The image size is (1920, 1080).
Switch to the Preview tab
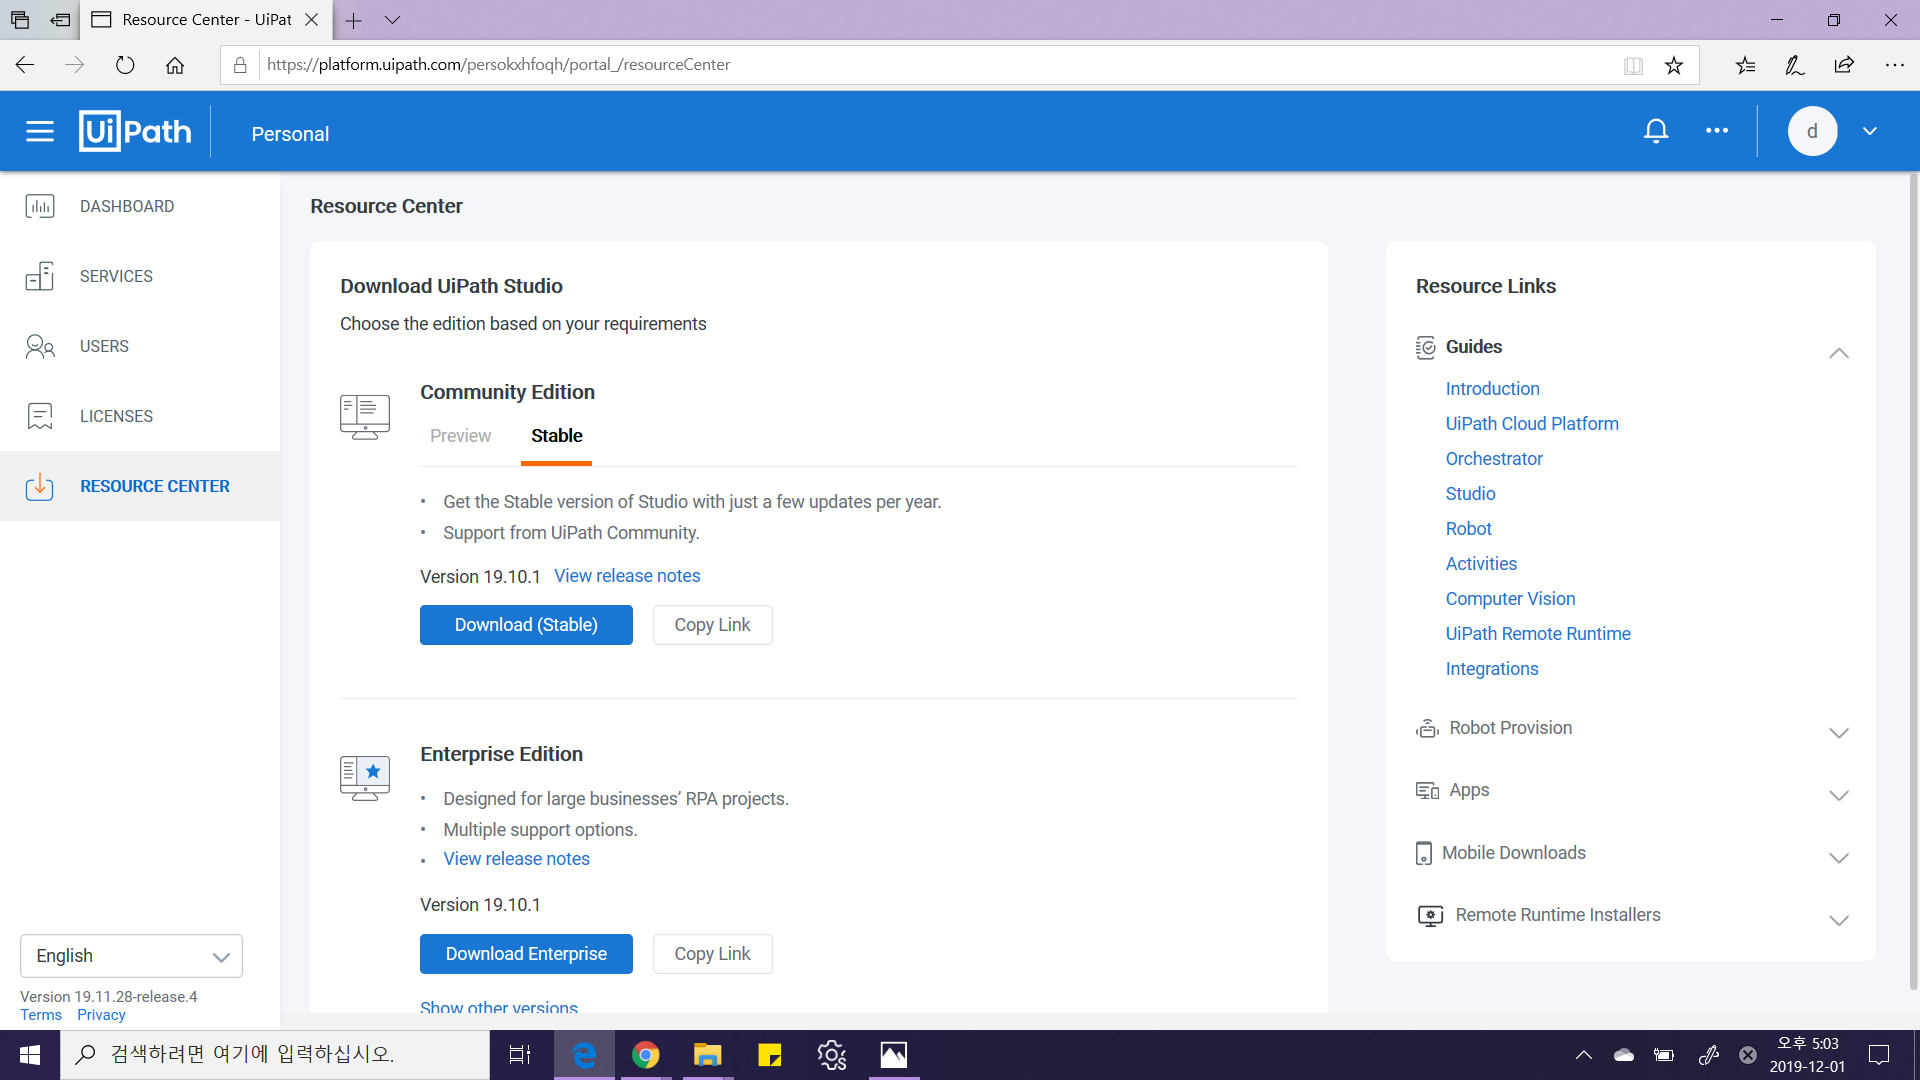(x=460, y=436)
